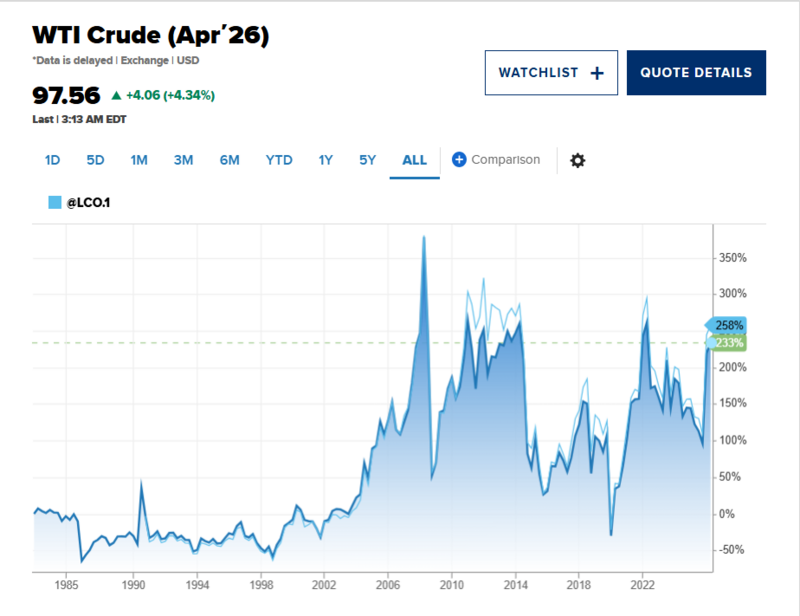Image resolution: width=800 pixels, height=616 pixels.
Task: Select the 1D time range
Action: click(53, 160)
